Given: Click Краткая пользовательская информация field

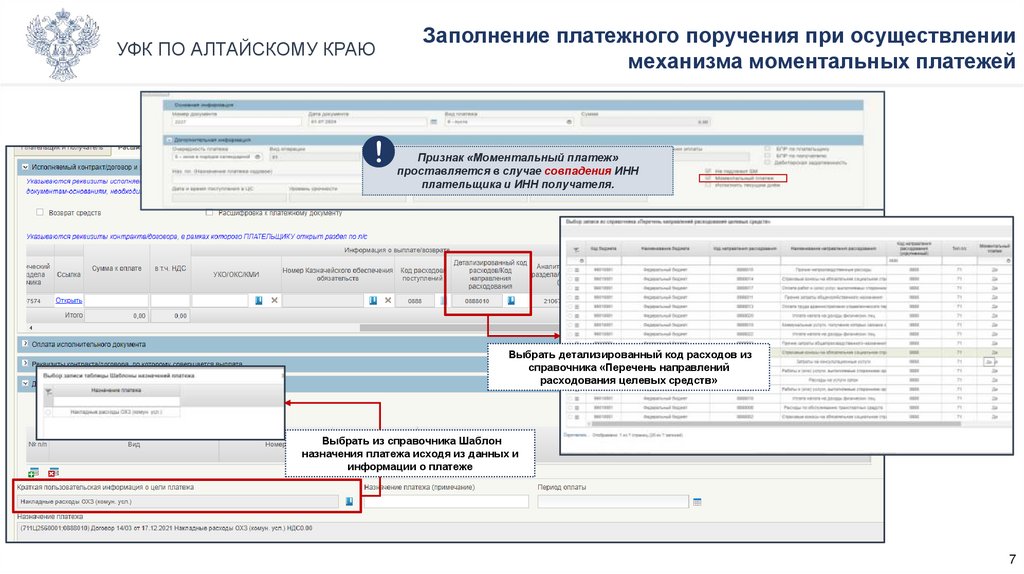Looking at the screenshot, I should [x=178, y=502].
